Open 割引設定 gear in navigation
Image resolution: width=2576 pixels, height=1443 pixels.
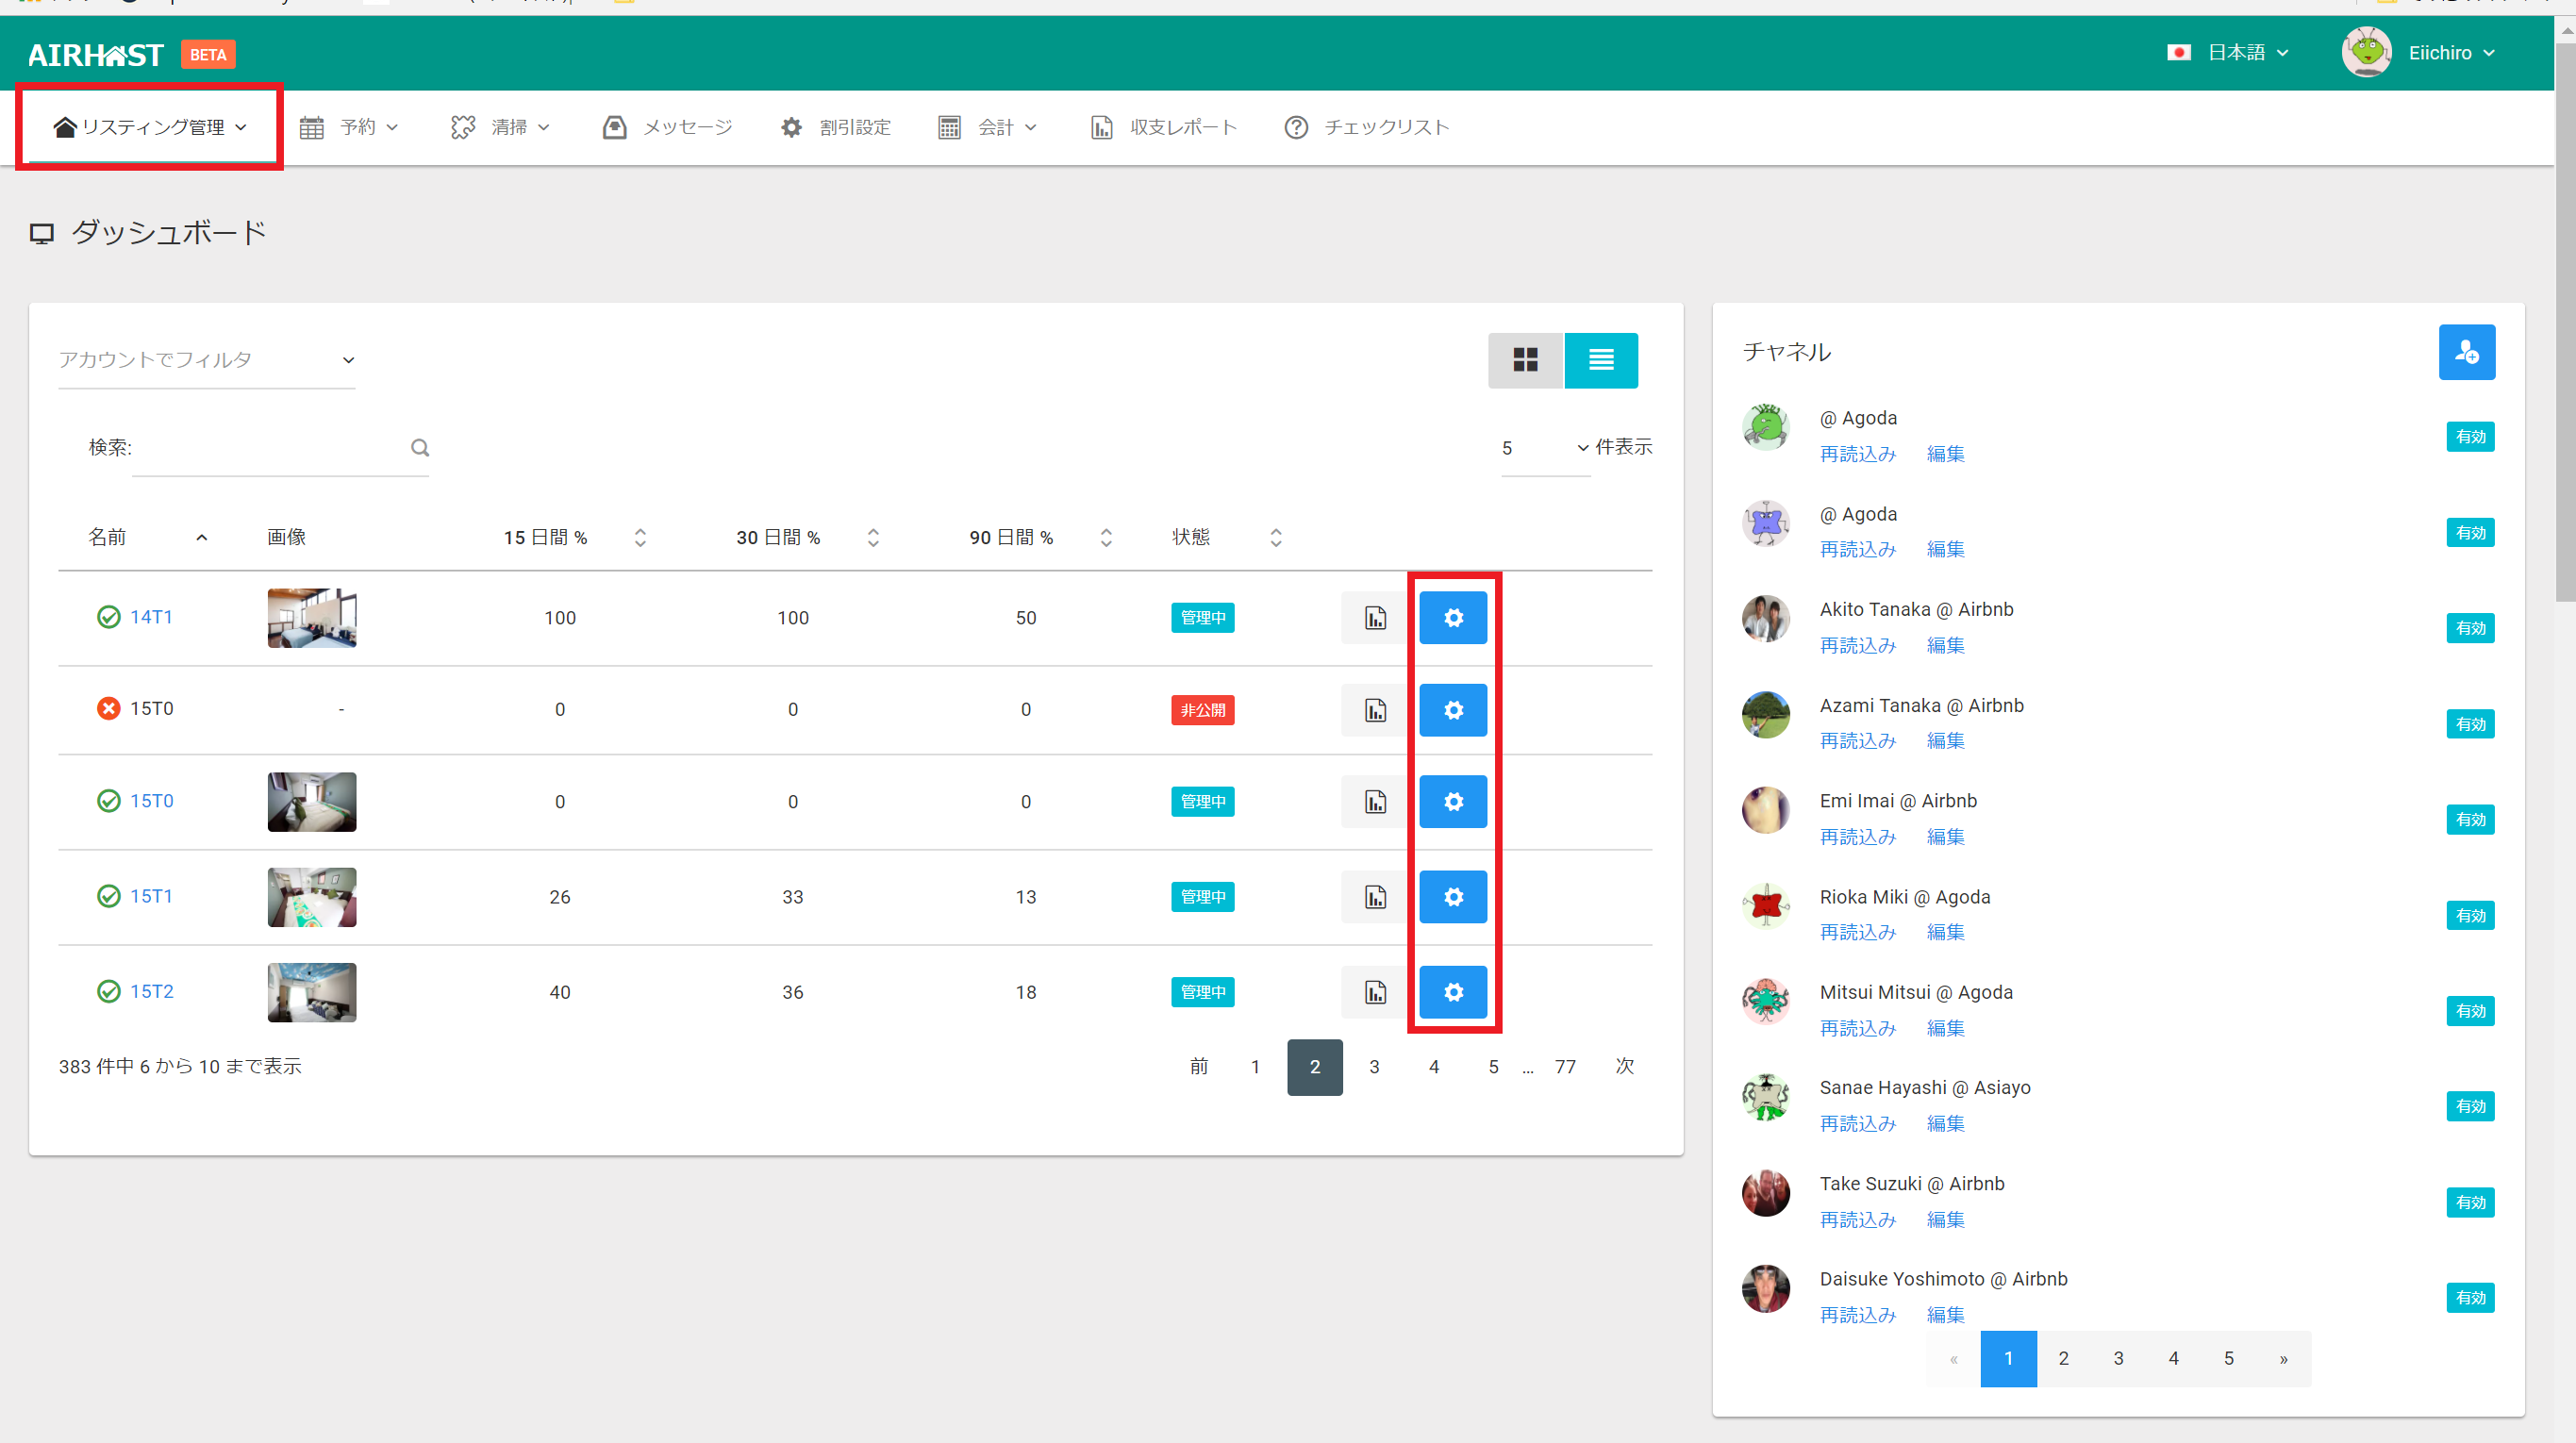791,127
